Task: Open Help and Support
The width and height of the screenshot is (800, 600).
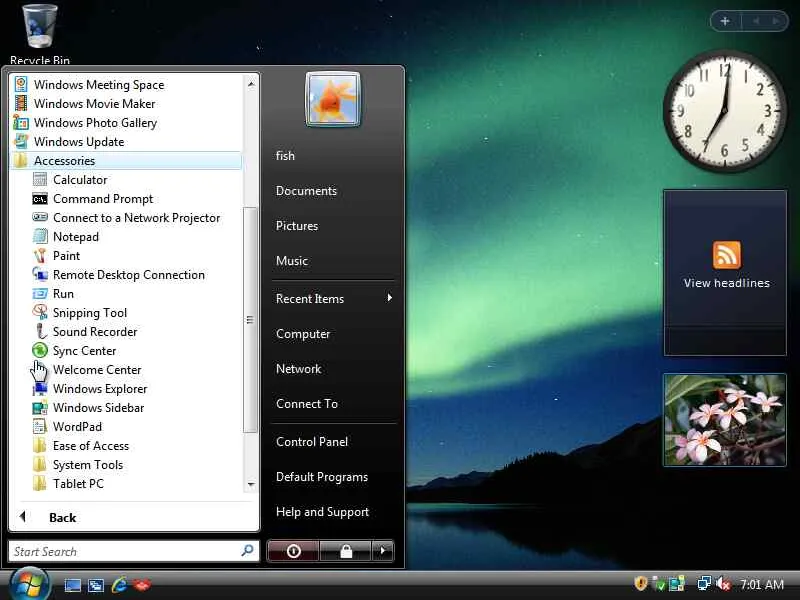Action: coord(322,512)
